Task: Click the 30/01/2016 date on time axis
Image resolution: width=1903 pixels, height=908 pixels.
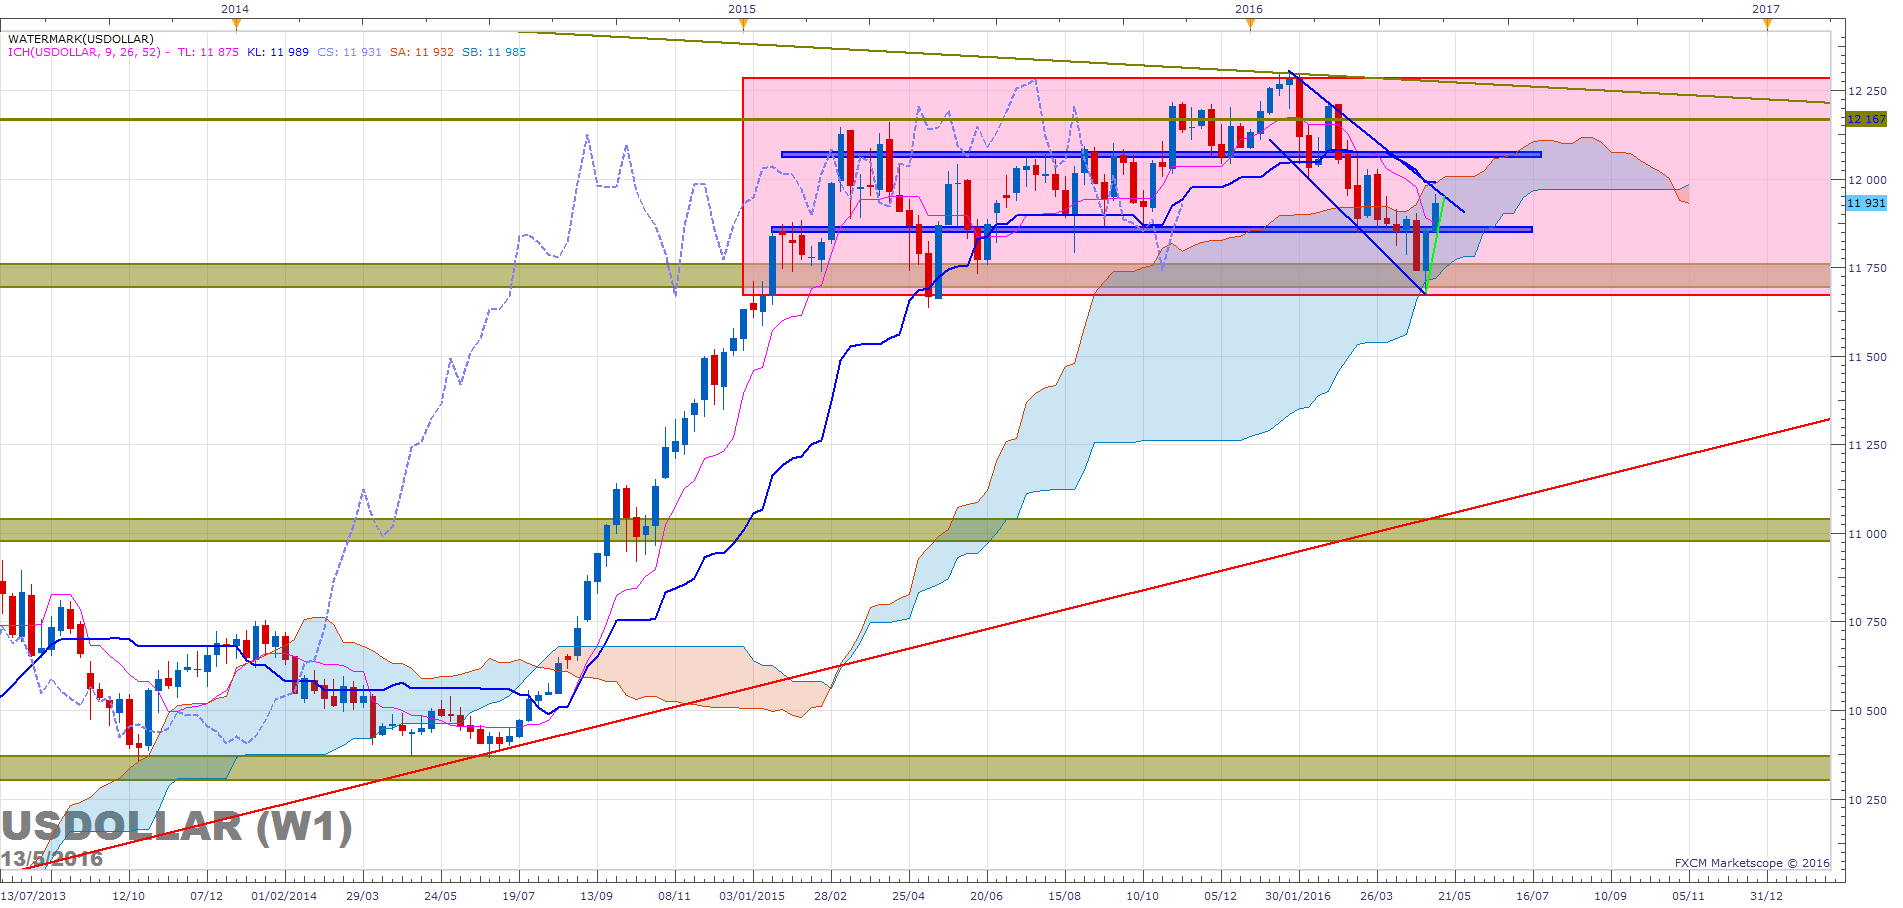Action: point(1298,895)
